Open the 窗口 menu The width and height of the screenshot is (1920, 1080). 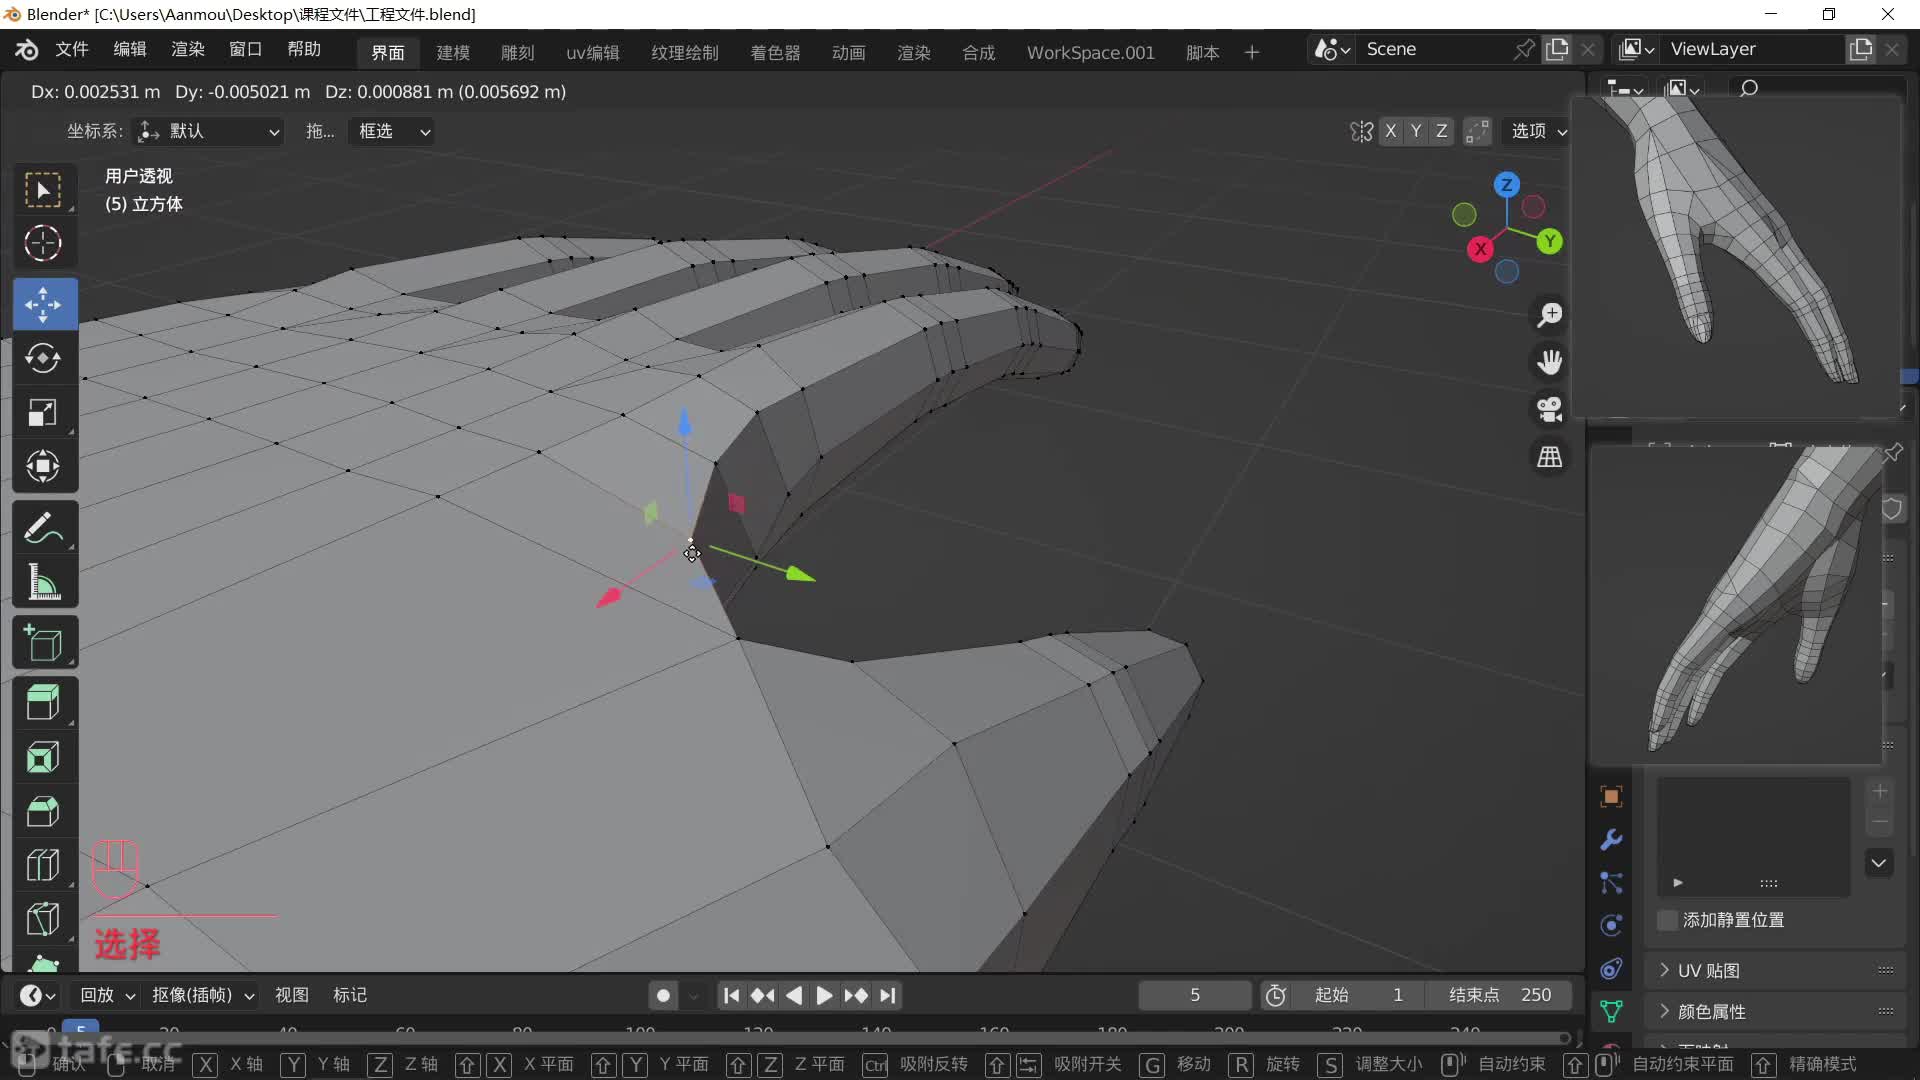click(246, 49)
